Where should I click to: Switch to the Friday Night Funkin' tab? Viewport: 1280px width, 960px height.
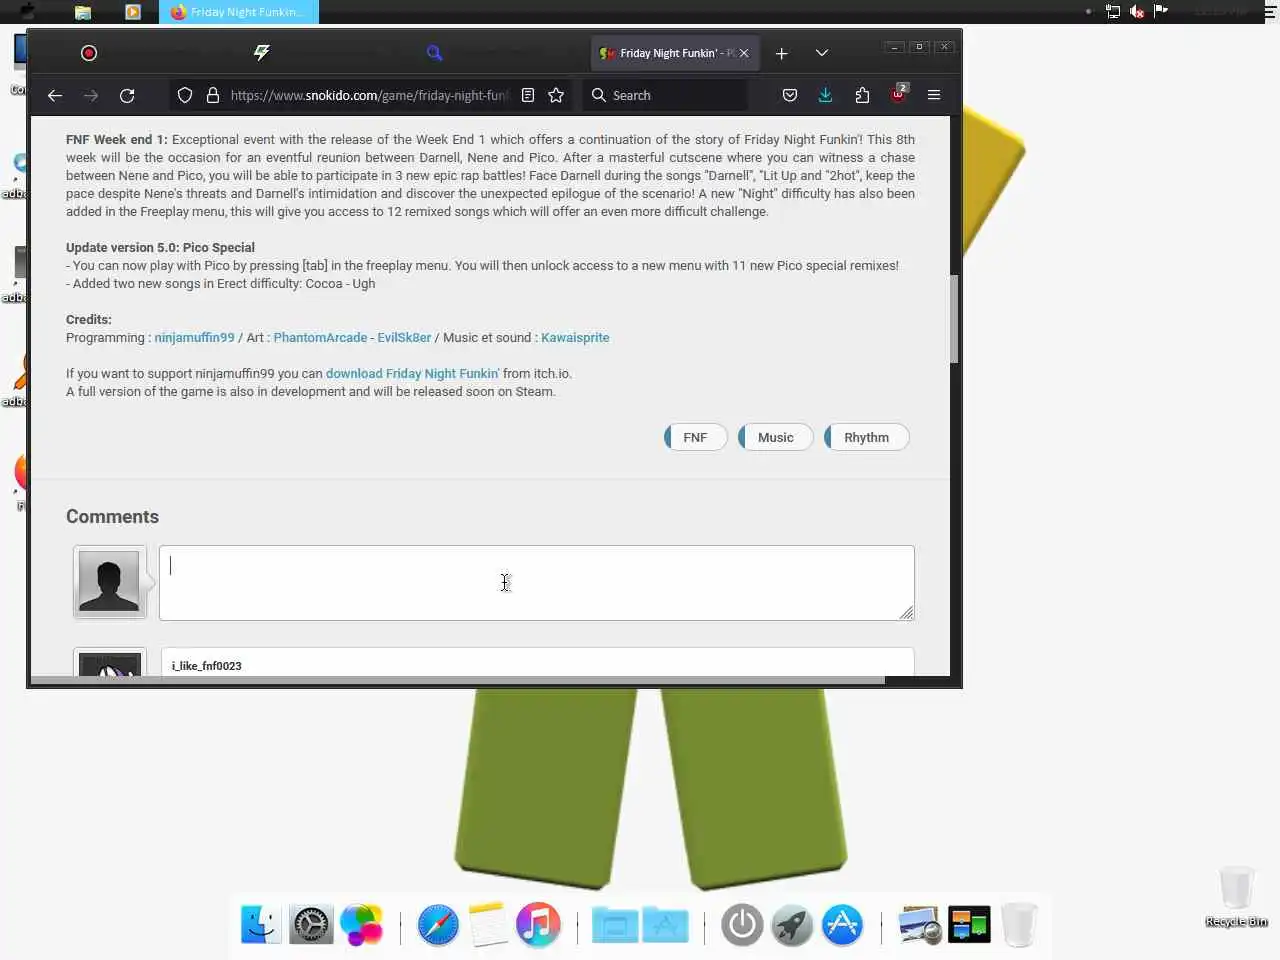(675, 53)
